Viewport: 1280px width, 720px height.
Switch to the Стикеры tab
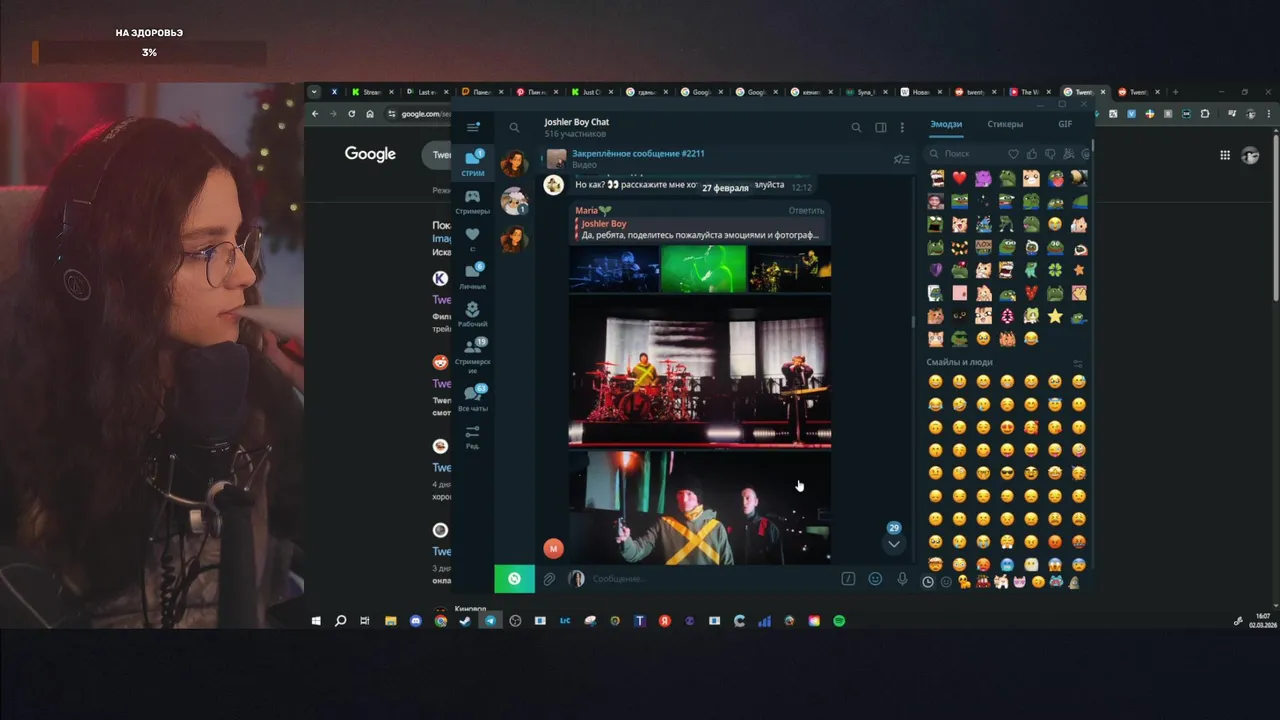[1005, 124]
